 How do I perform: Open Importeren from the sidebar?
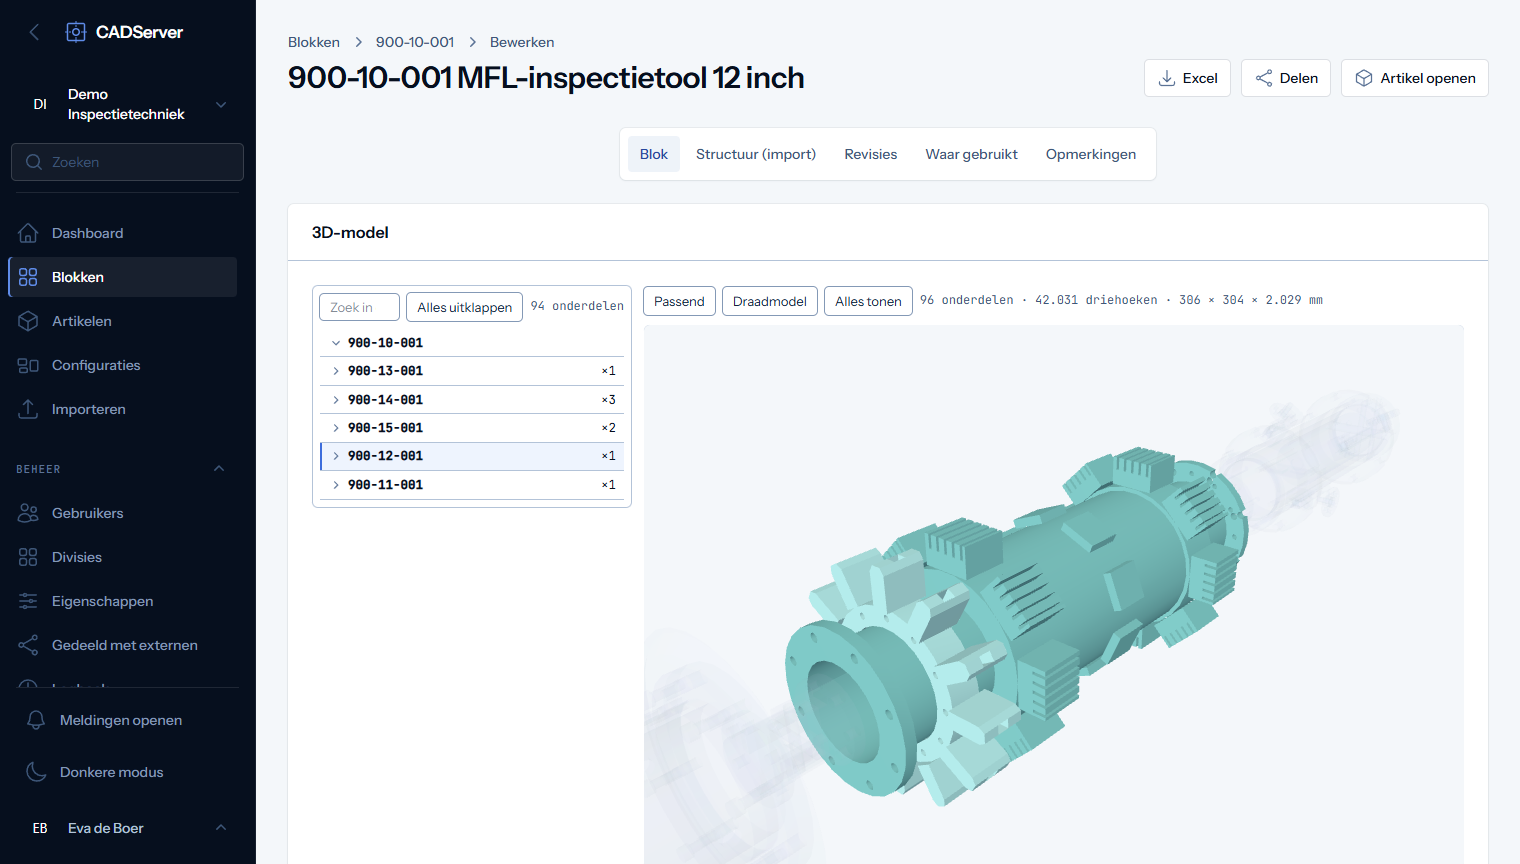[x=123, y=409]
